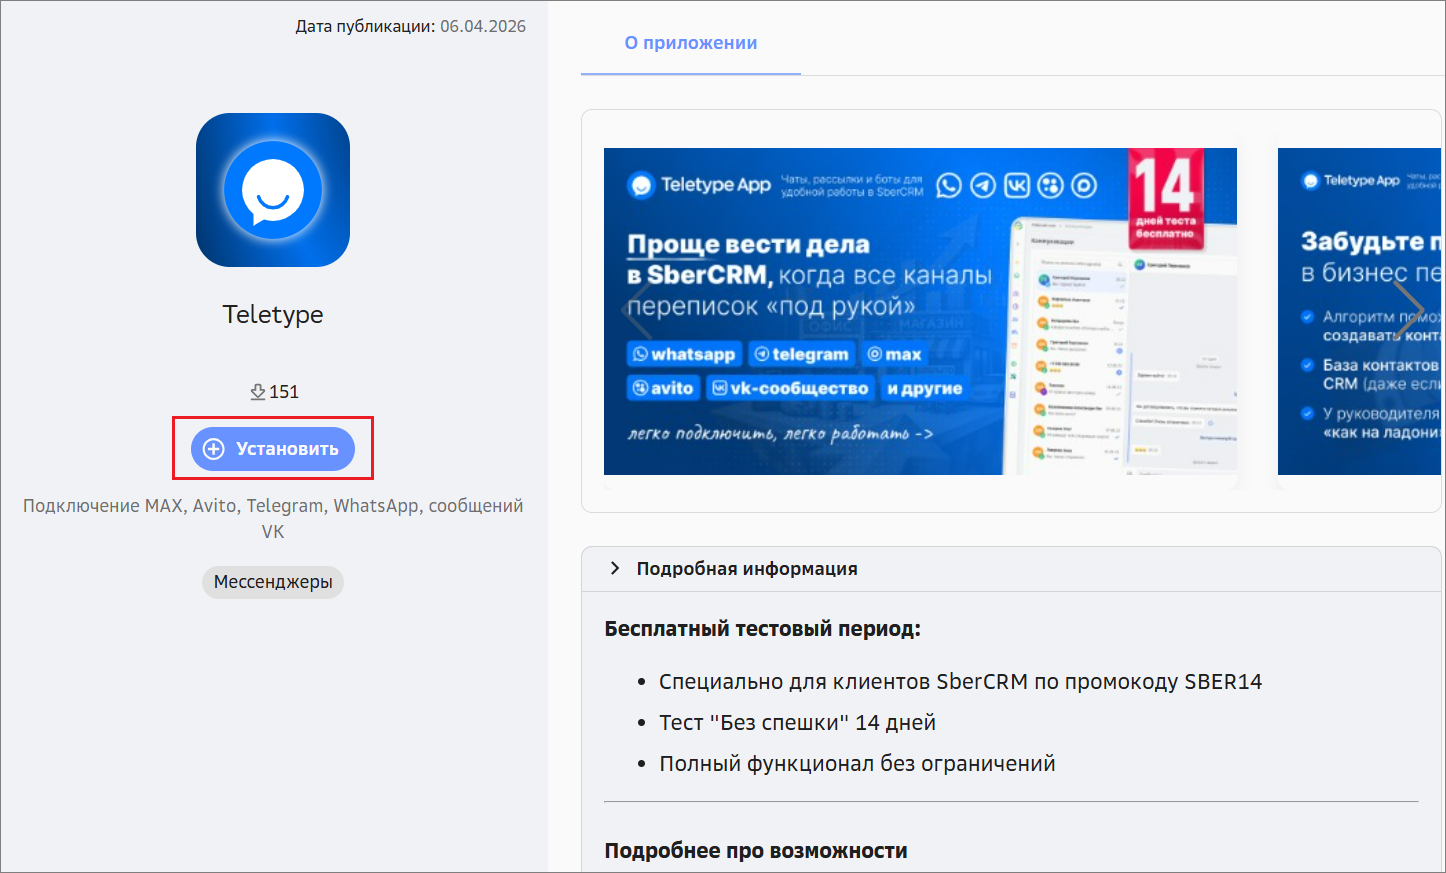This screenshot has width=1446, height=873.
Task: Click the 14 дней теста red badge
Action: point(1165,197)
